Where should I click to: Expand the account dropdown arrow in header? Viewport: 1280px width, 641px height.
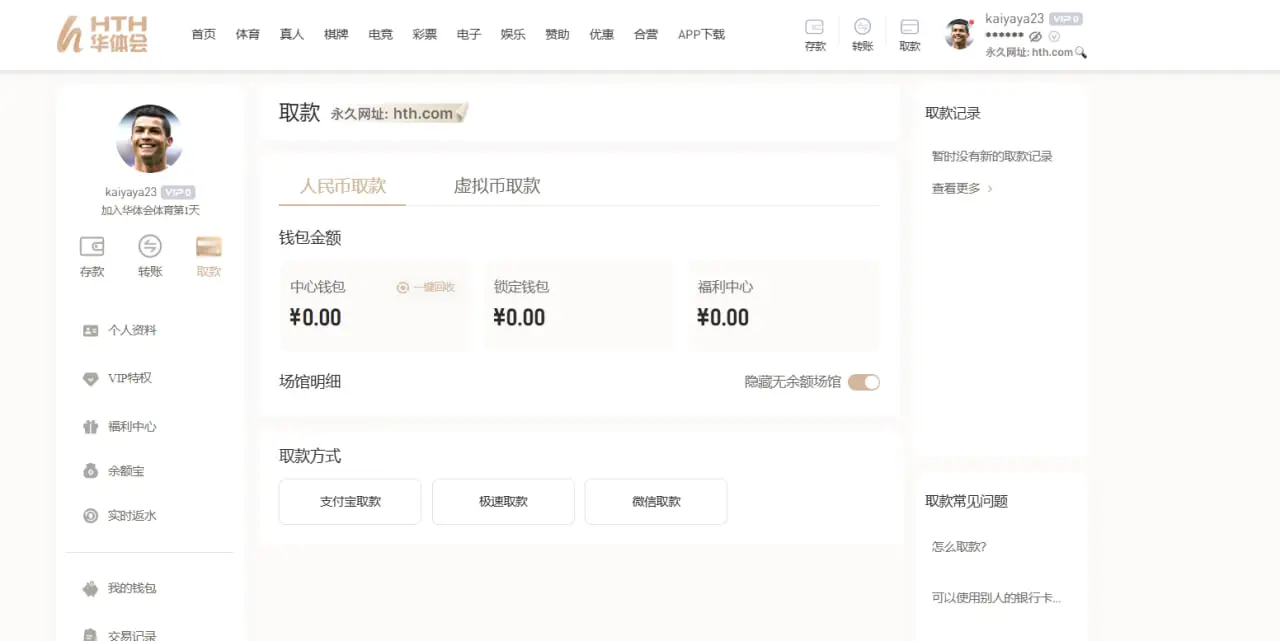coord(1054,36)
